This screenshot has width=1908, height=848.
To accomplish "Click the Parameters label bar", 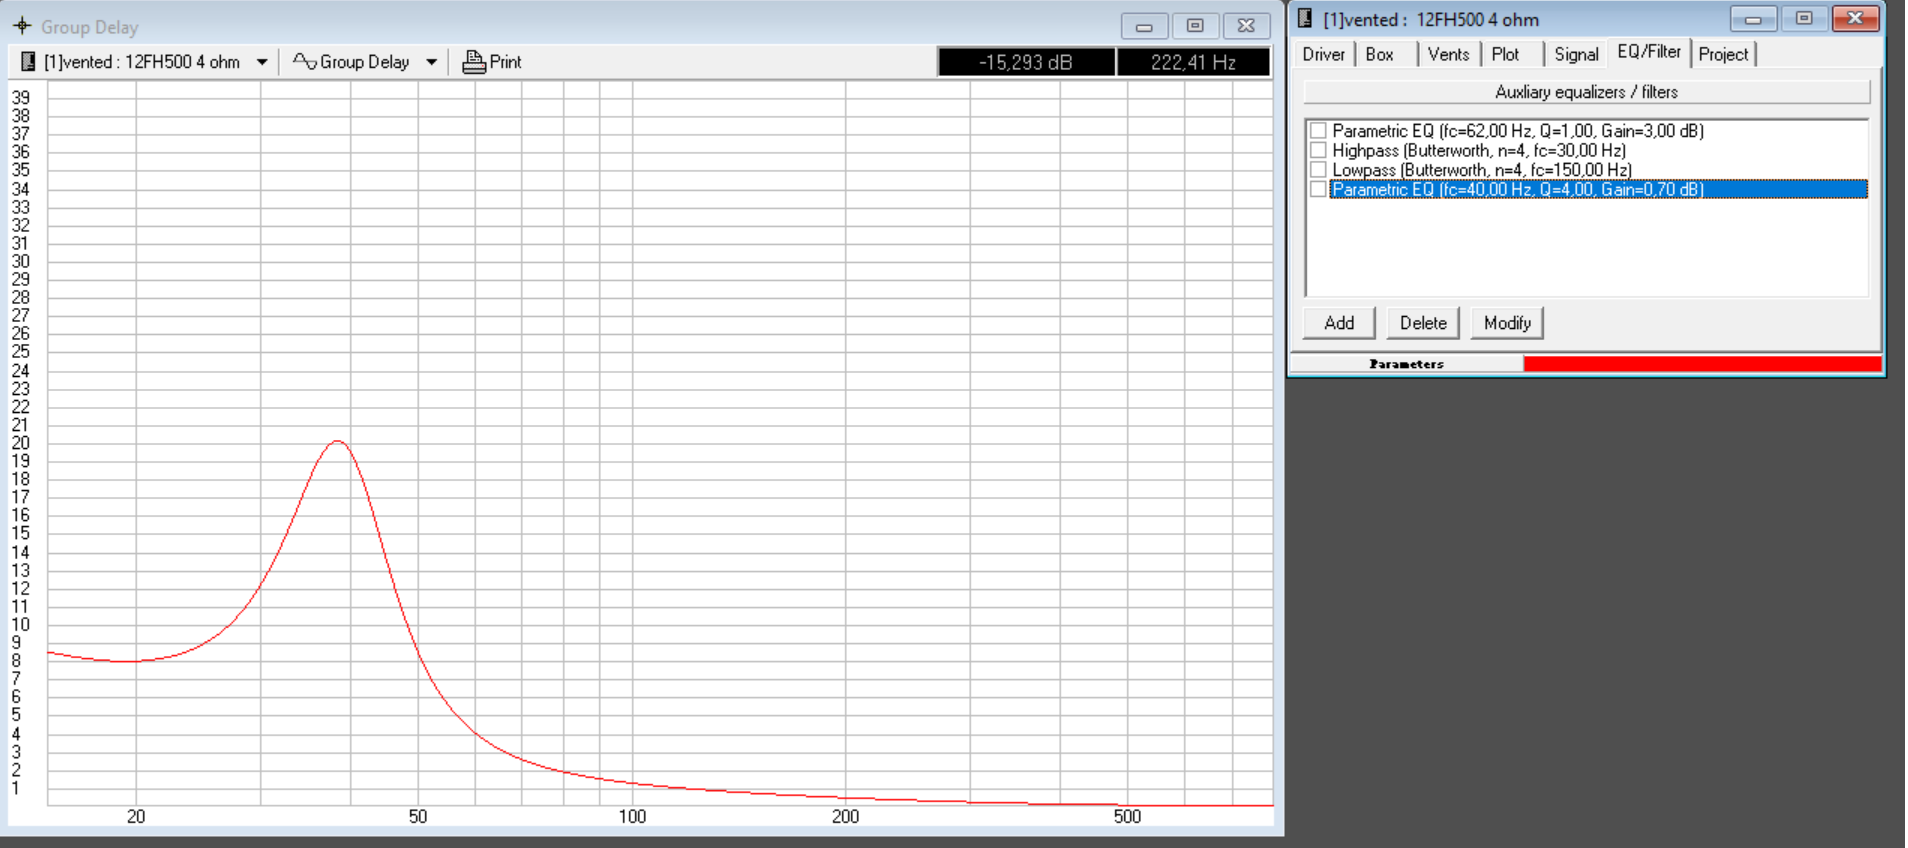I will coord(1406,364).
